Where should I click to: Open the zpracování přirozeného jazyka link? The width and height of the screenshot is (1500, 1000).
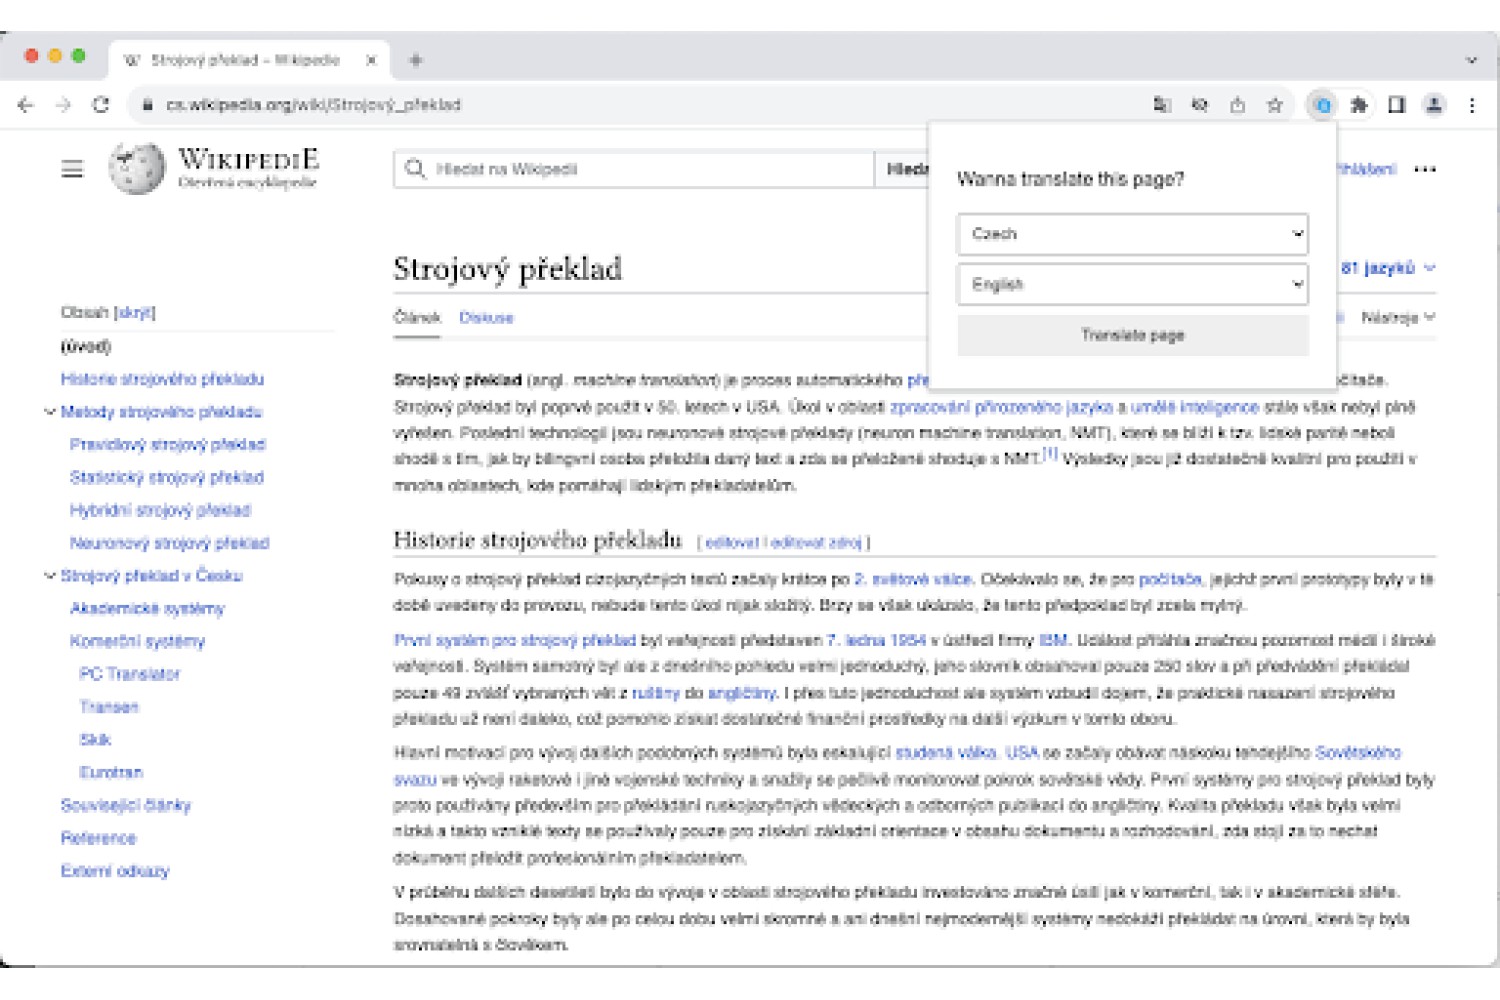1001,407
